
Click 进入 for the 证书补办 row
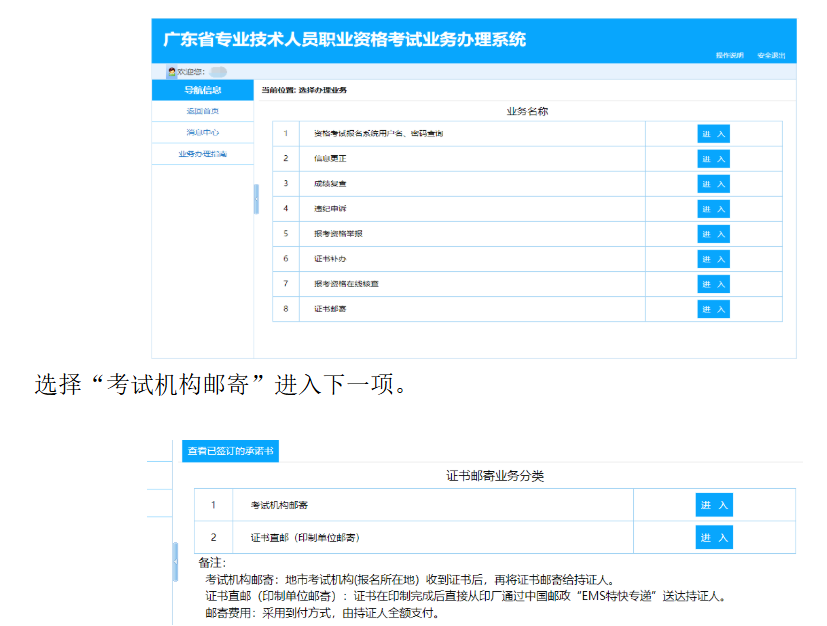point(714,259)
